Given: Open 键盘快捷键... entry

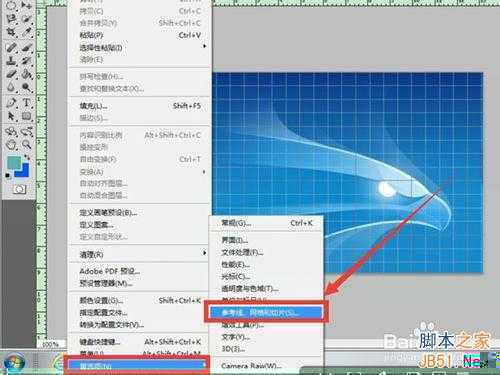Looking at the screenshot, I should point(140,342).
